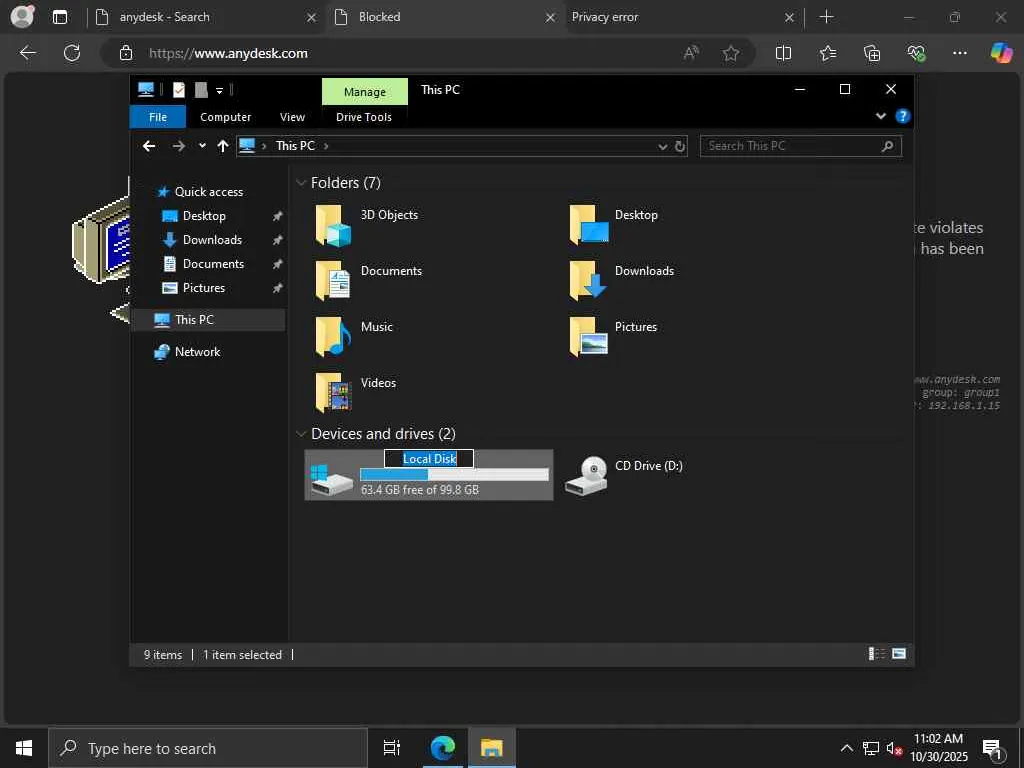Click the Local Disk rename text box
The image size is (1024, 768).
(429, 458)
